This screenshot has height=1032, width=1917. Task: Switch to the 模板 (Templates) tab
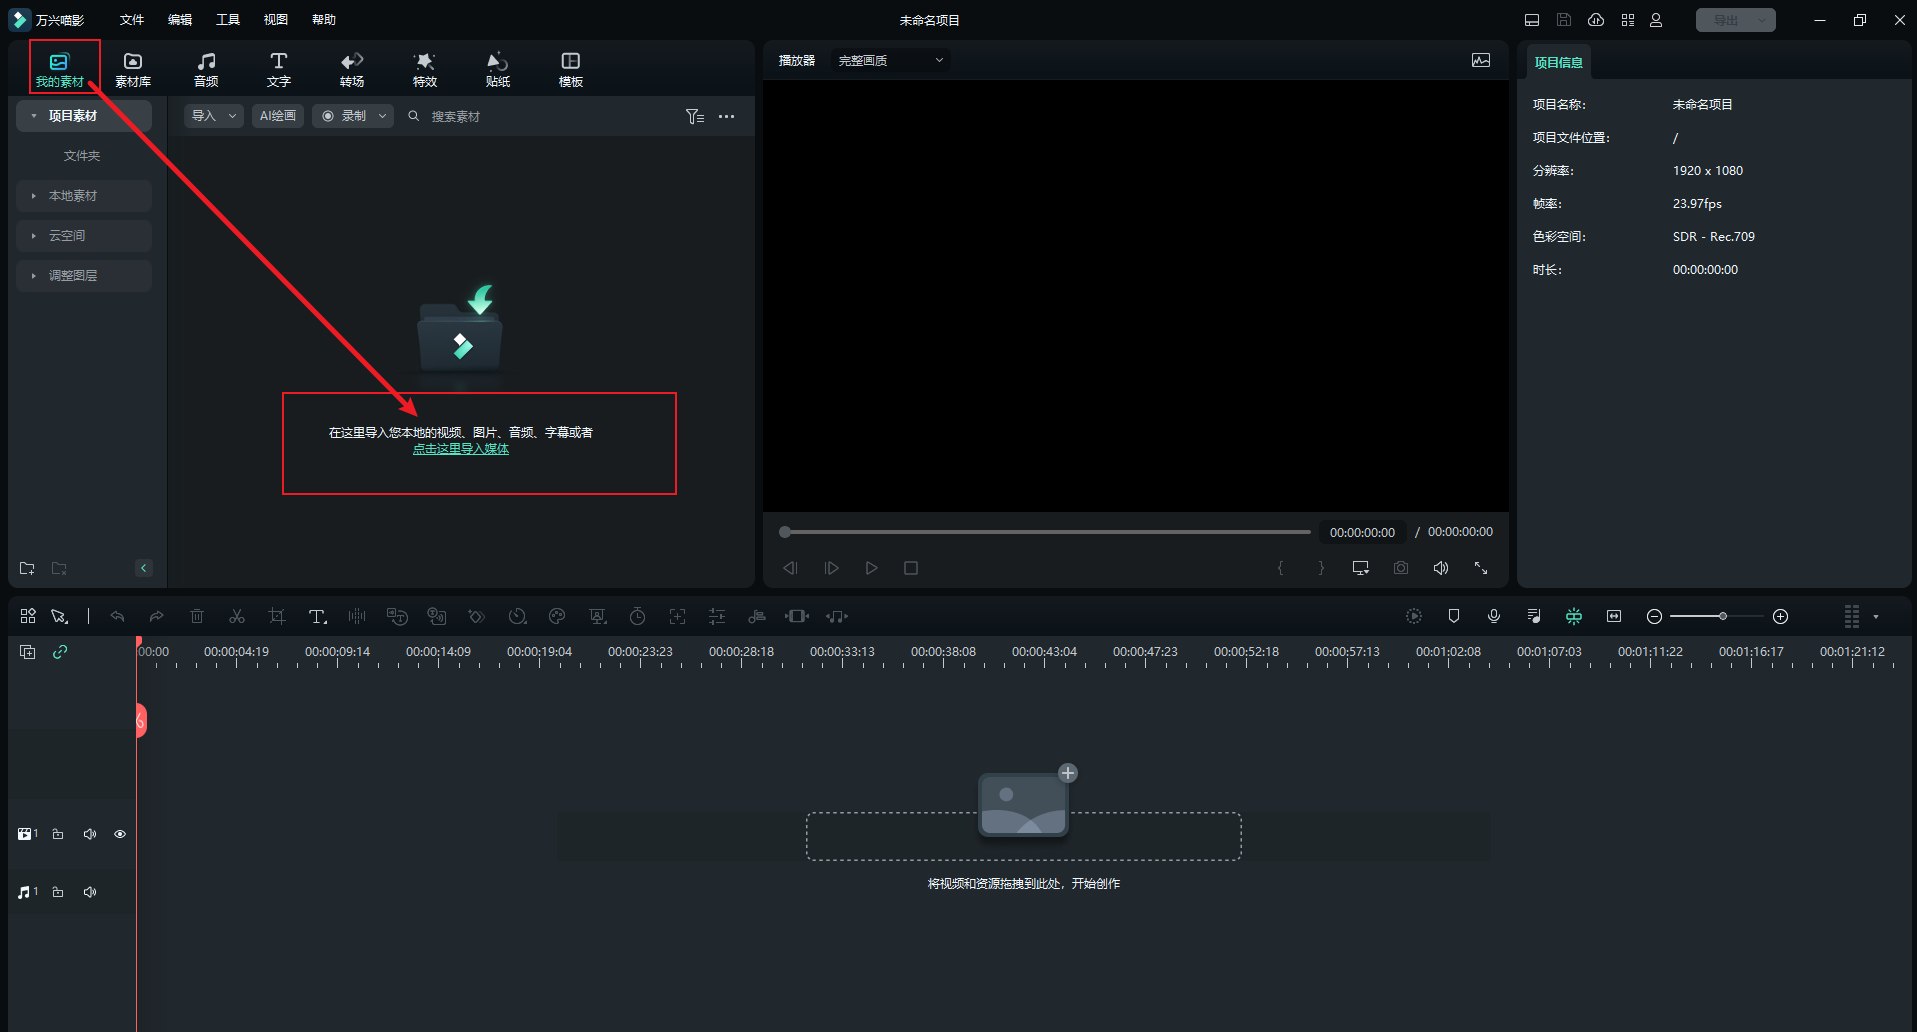coord(571,69)
